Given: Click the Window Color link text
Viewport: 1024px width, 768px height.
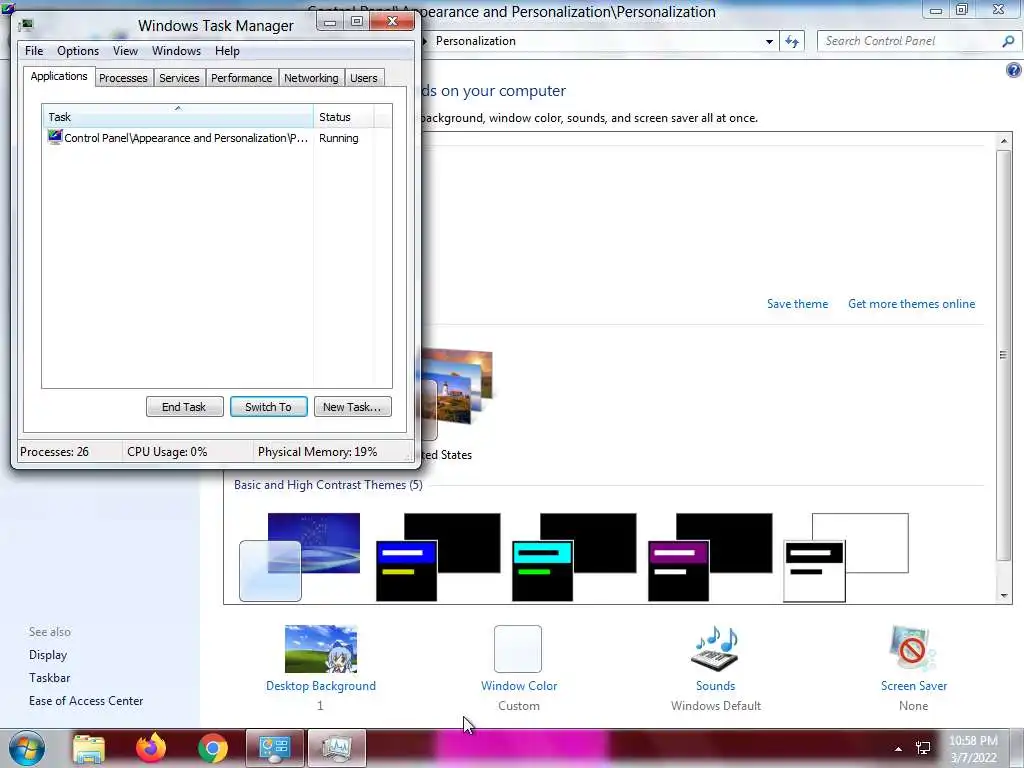Looking at the screenshot, I should (x=519, y=686).
